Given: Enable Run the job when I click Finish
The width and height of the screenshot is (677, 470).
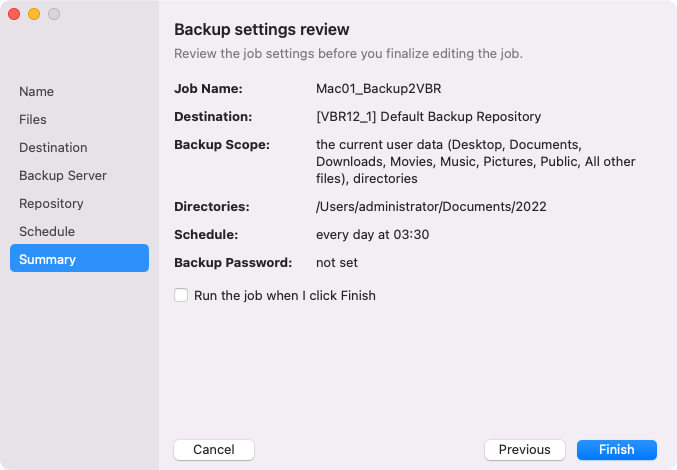Looking at the screenshot, I should 181,295.
